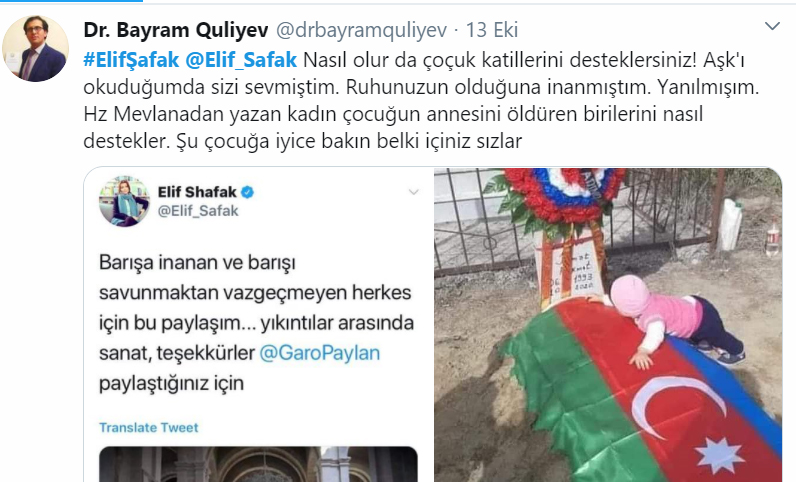This screenshot has height=482, width=796.
Task: Click the grey @Elif_Safak handle under the name
Action: click(x=198, y=211)
